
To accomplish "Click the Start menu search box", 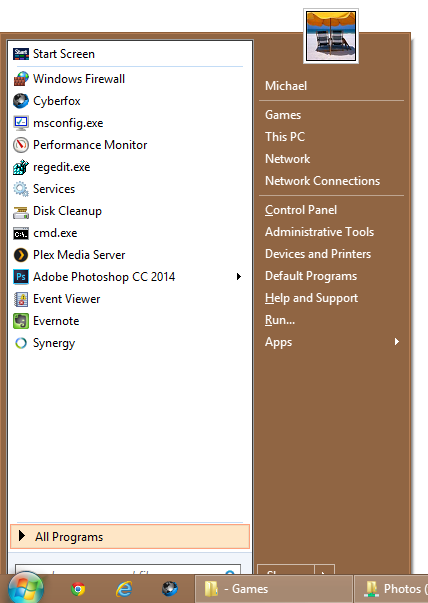I will pyautogui.click(x=128, y=570).
